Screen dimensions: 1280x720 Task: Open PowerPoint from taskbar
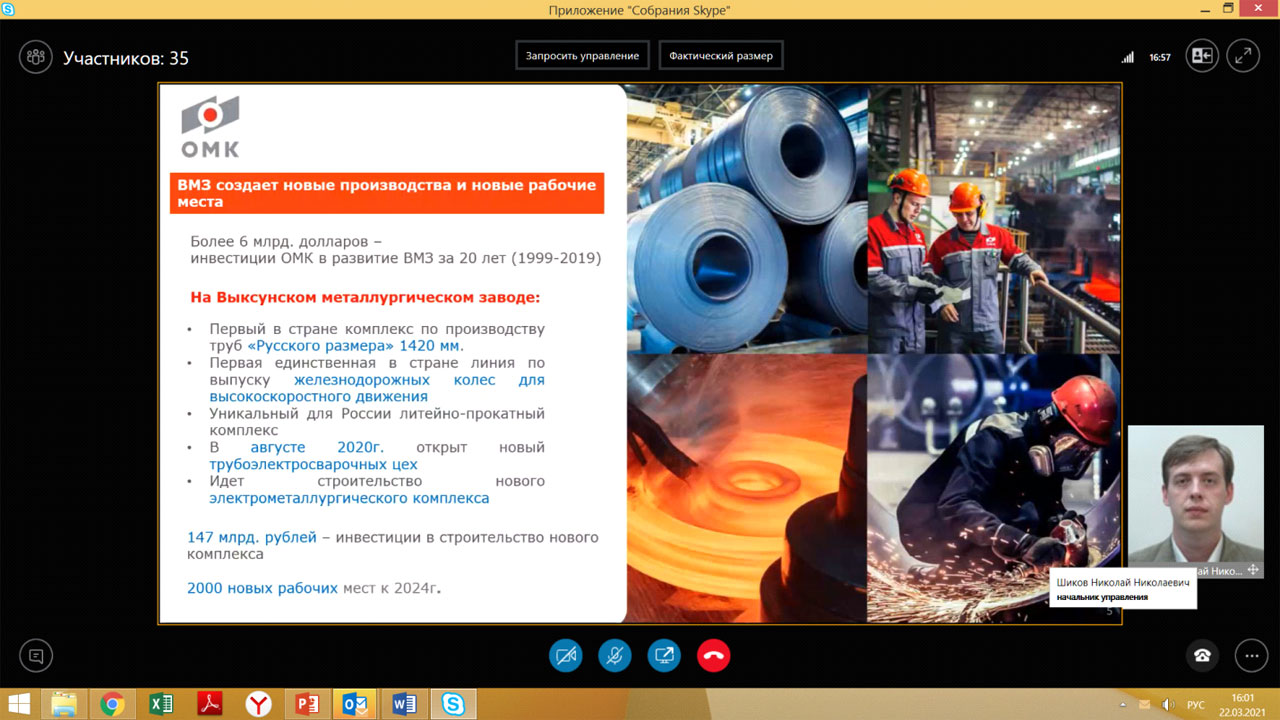tap(307, 704)
